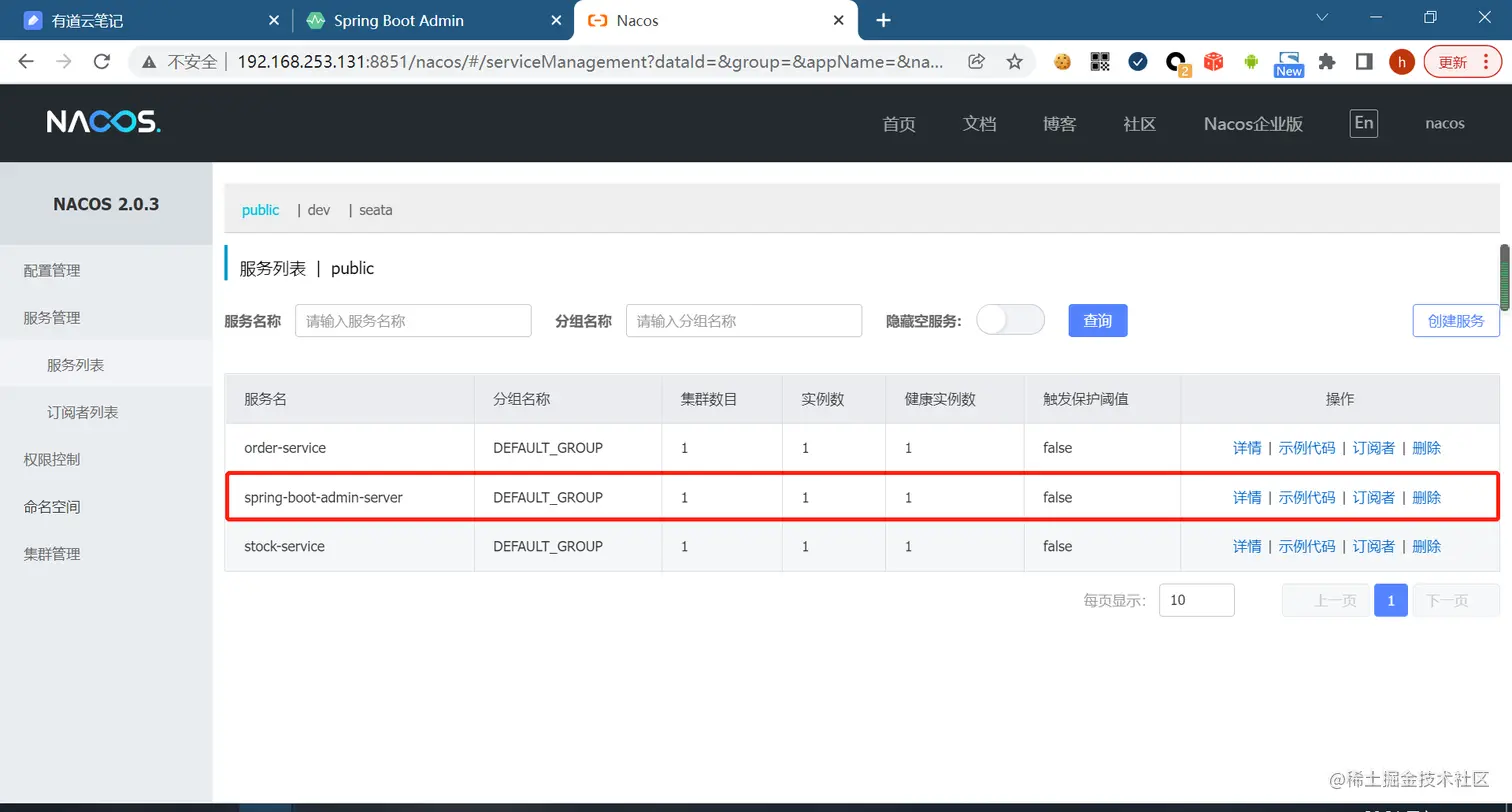
Task: Click the green Android extension icon
Action: coord(1251,61)
